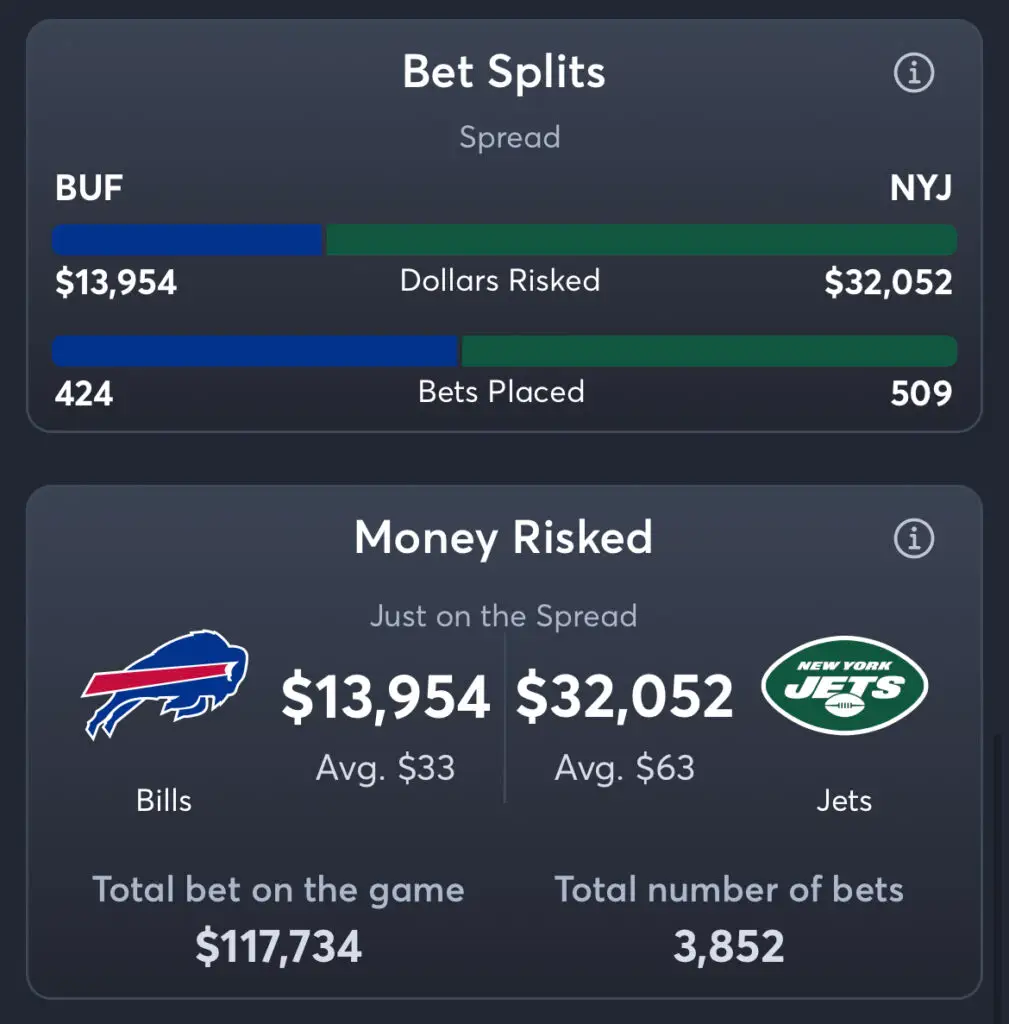Open the Bet Splits info icon

[914, 72]
